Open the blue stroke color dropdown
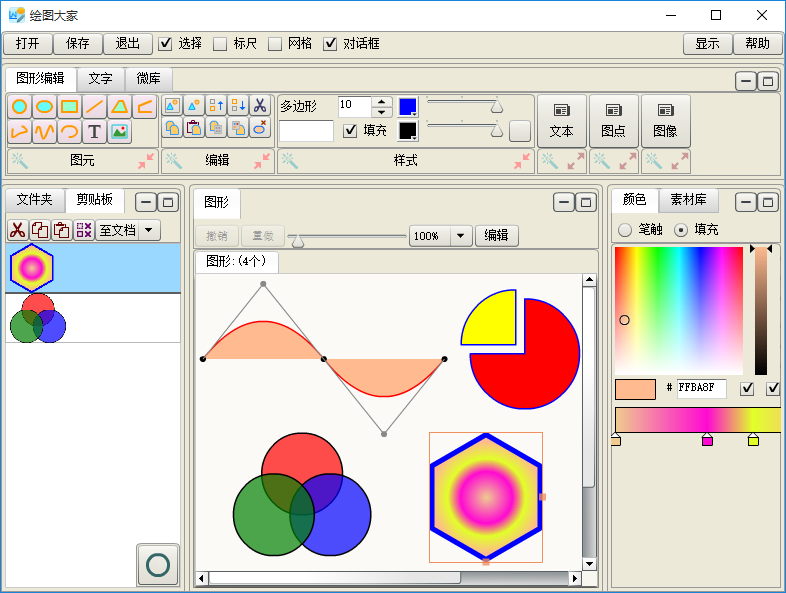 click(408, 107)
